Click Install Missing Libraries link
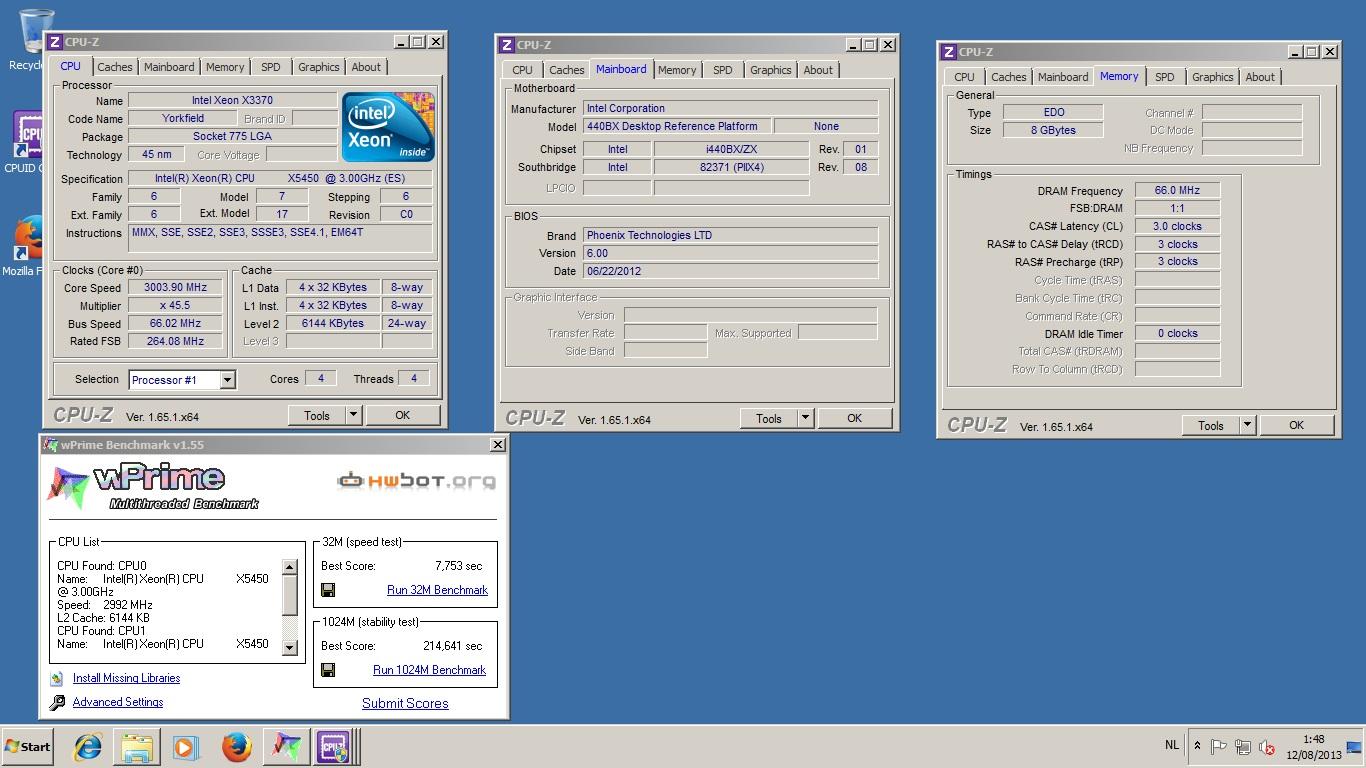Image resolution: width=1366 pixels, height=768 pixels. (126, 678)
